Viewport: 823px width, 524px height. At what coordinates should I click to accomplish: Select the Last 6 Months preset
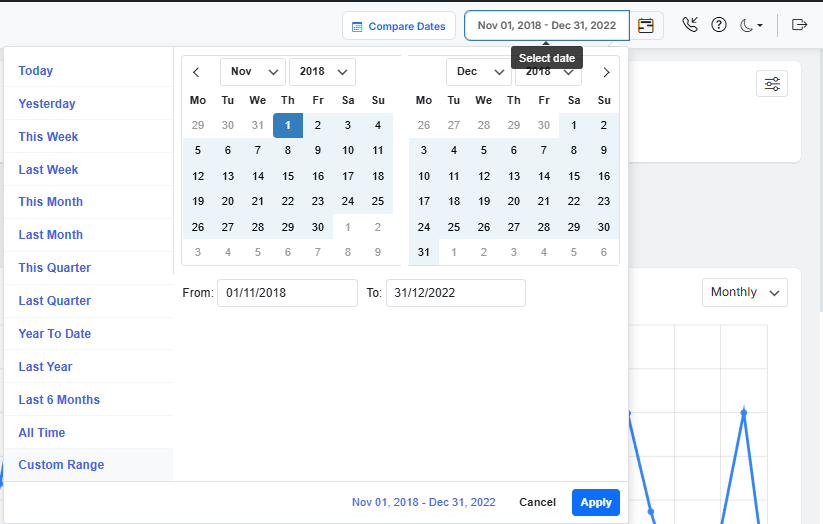click(59, 400)
